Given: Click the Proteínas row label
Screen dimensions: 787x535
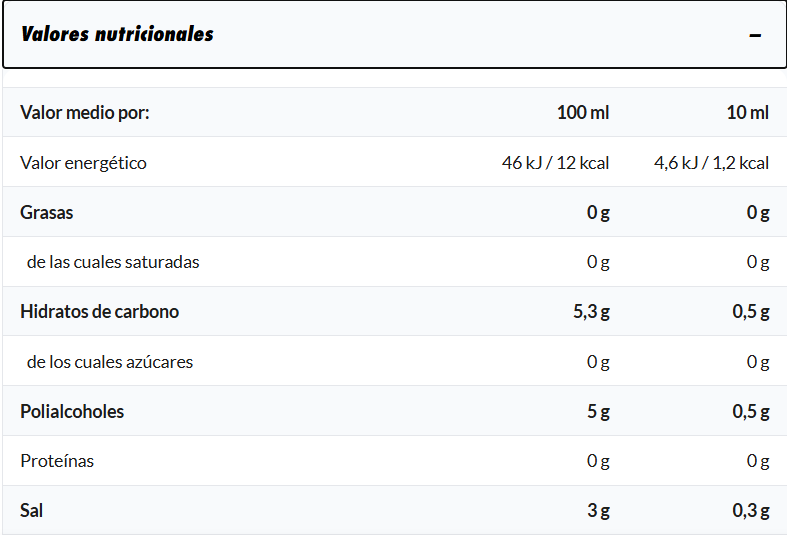Looking at the screenshot, I should [57, 461].
